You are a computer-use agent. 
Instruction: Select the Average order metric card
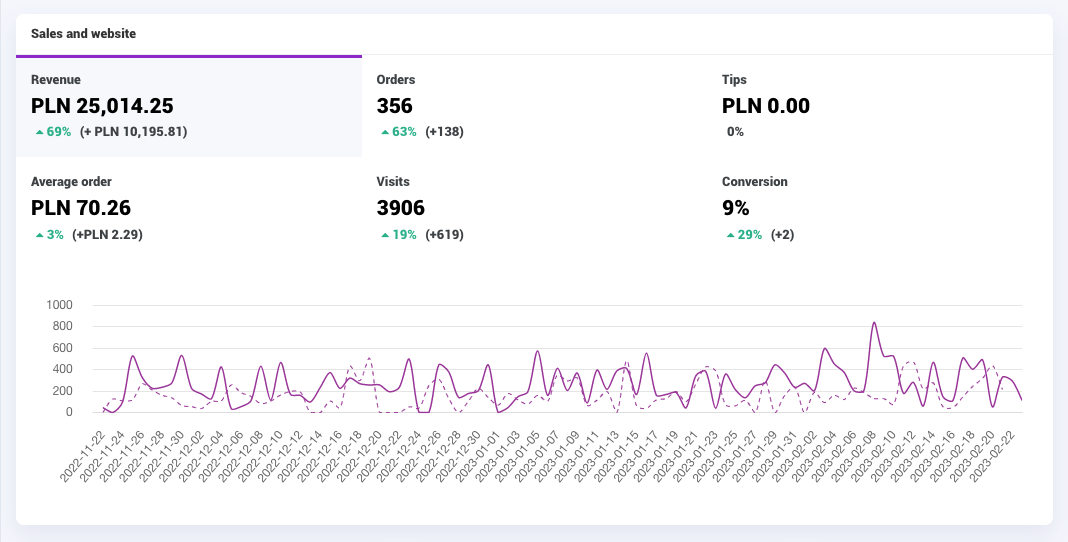coord(189,208)
